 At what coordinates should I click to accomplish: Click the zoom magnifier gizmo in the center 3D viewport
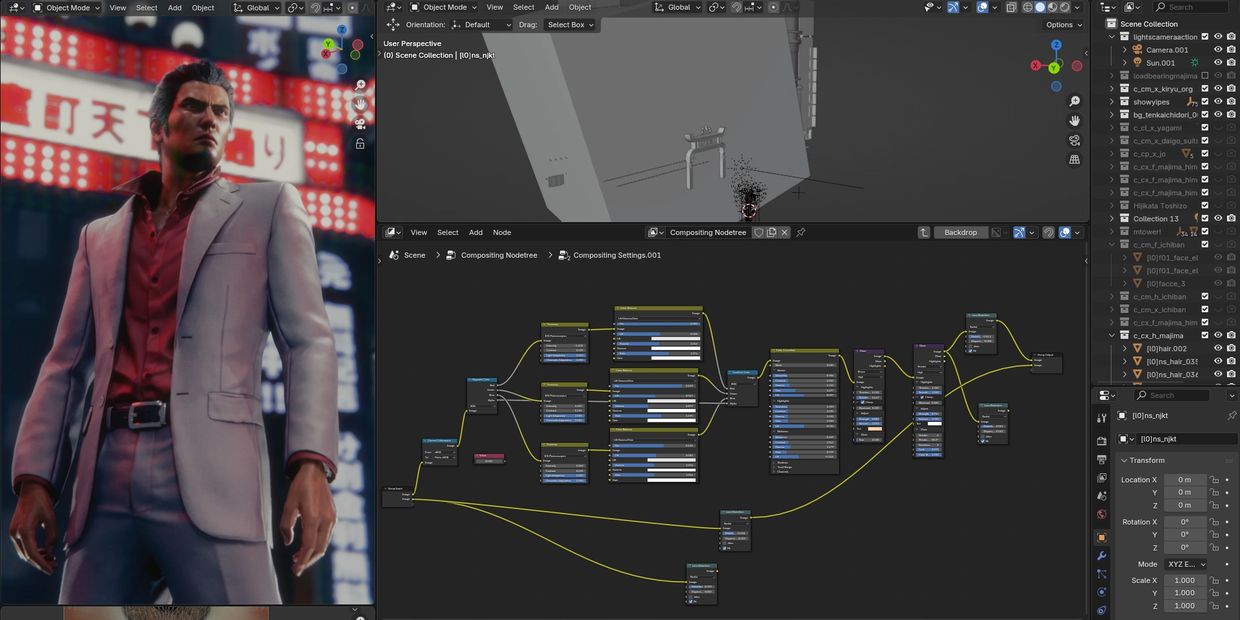1074,102
